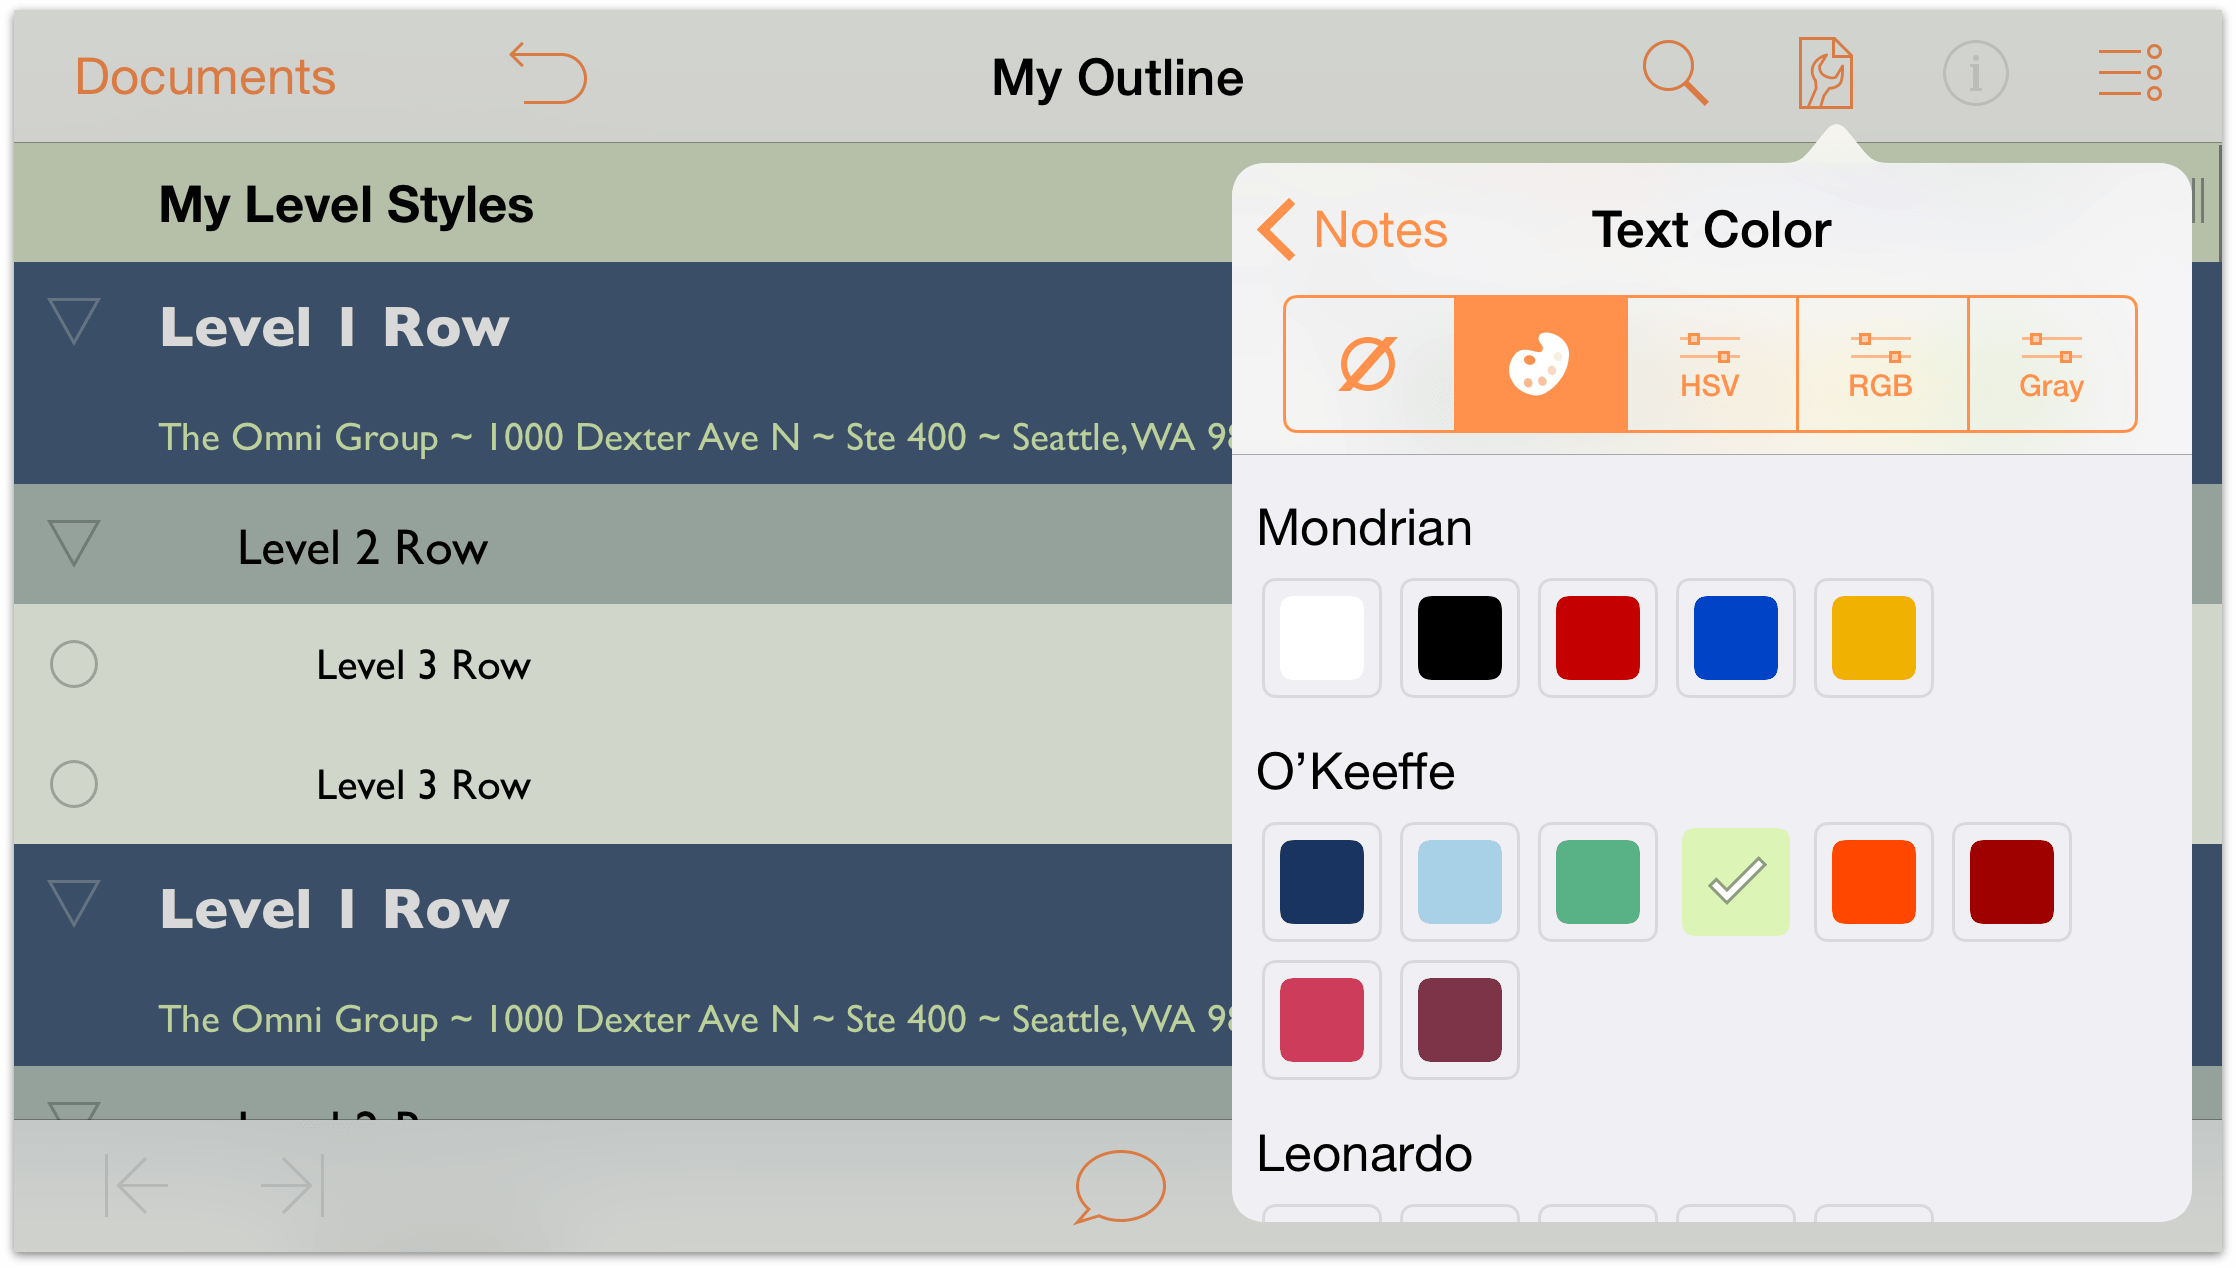
Task: Toggle the second Level 3 Row checkbox
Action: point(75,783)
